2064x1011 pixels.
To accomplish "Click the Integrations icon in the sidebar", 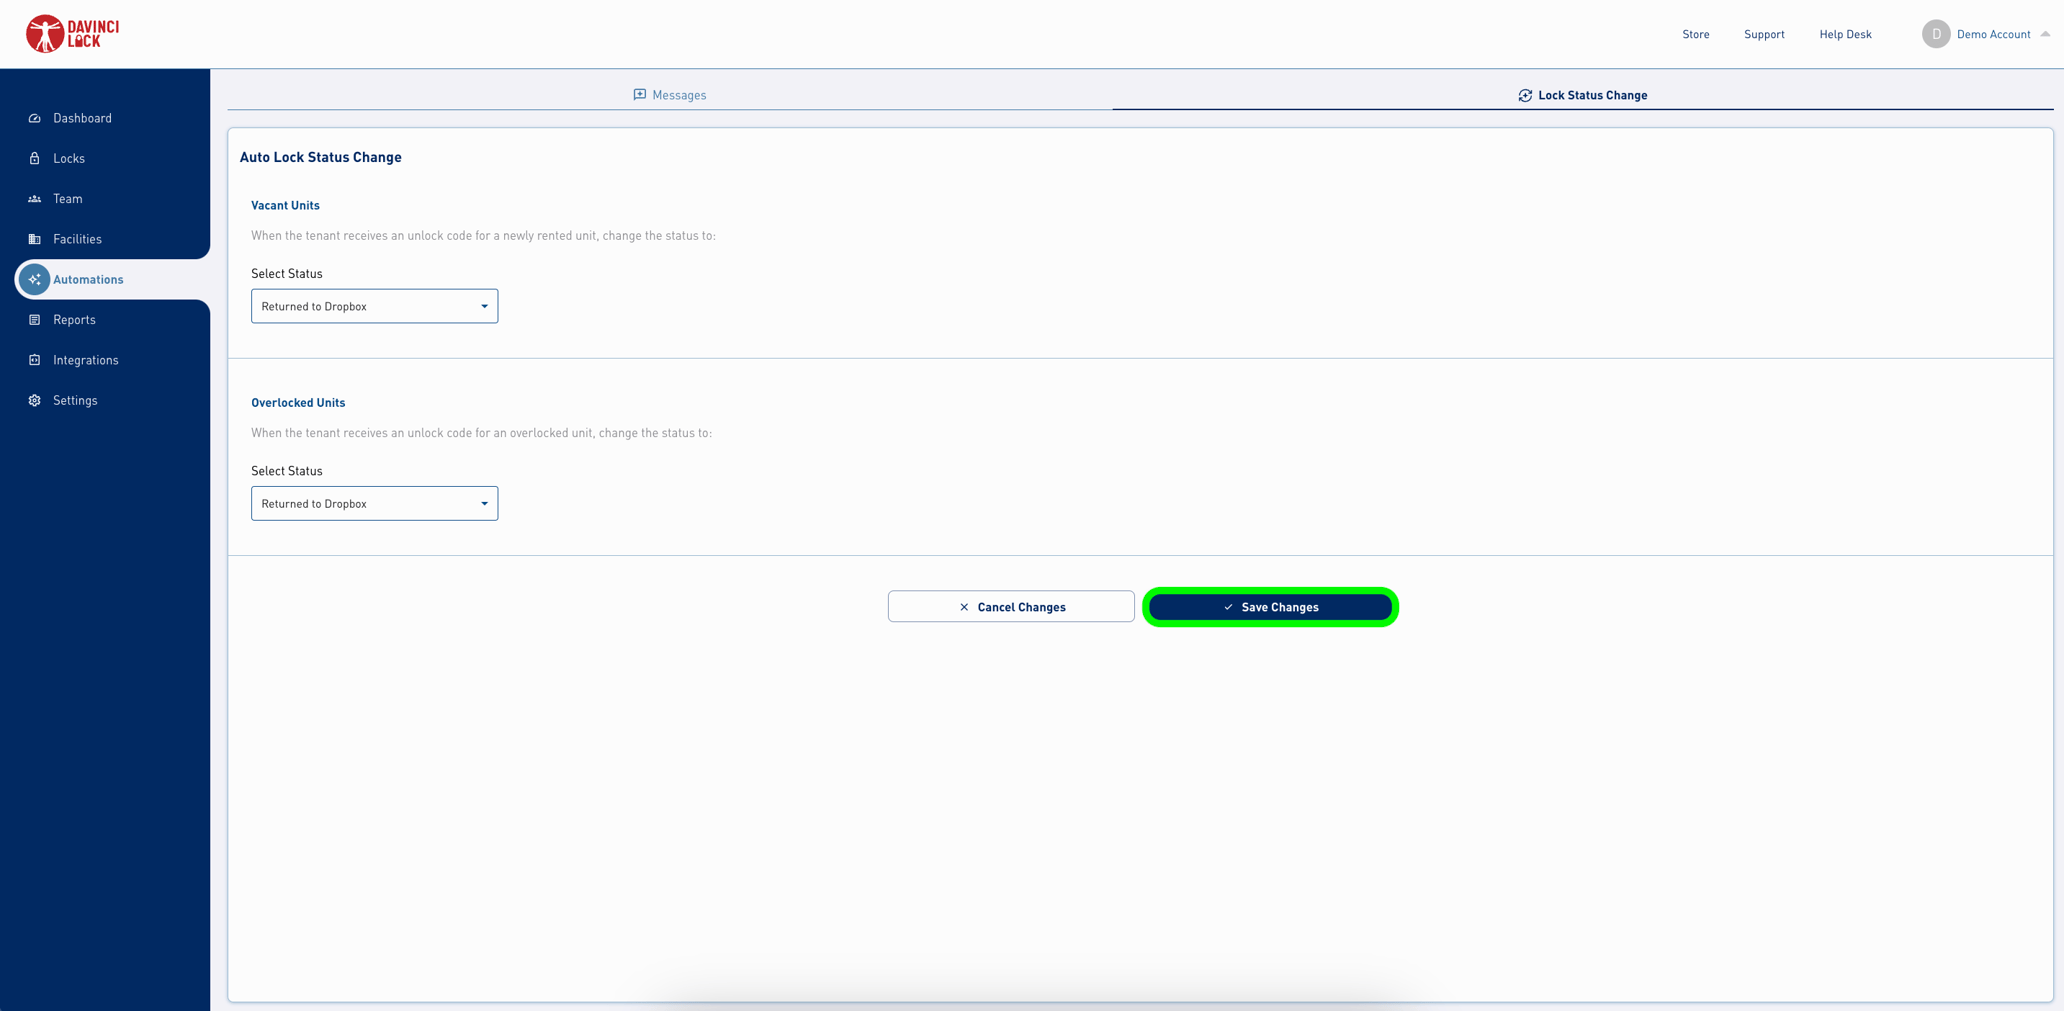I will (34, 360).
